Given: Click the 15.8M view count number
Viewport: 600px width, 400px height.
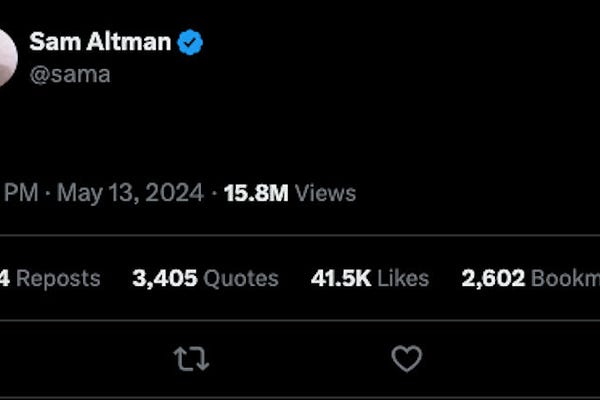Looking at the screenshot, I should 256,193.
